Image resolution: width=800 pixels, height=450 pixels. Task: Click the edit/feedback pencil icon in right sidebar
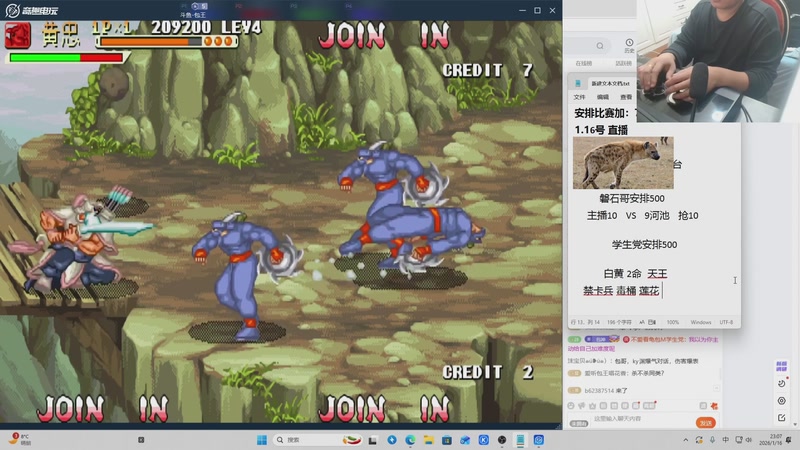(782, 417)
